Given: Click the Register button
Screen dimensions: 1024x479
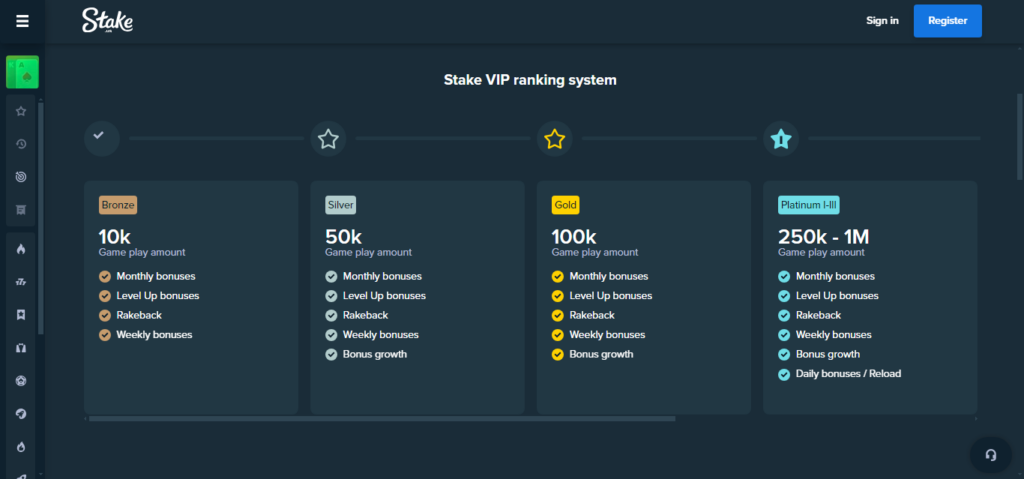Looking at the screenshot, I should 948,21.
